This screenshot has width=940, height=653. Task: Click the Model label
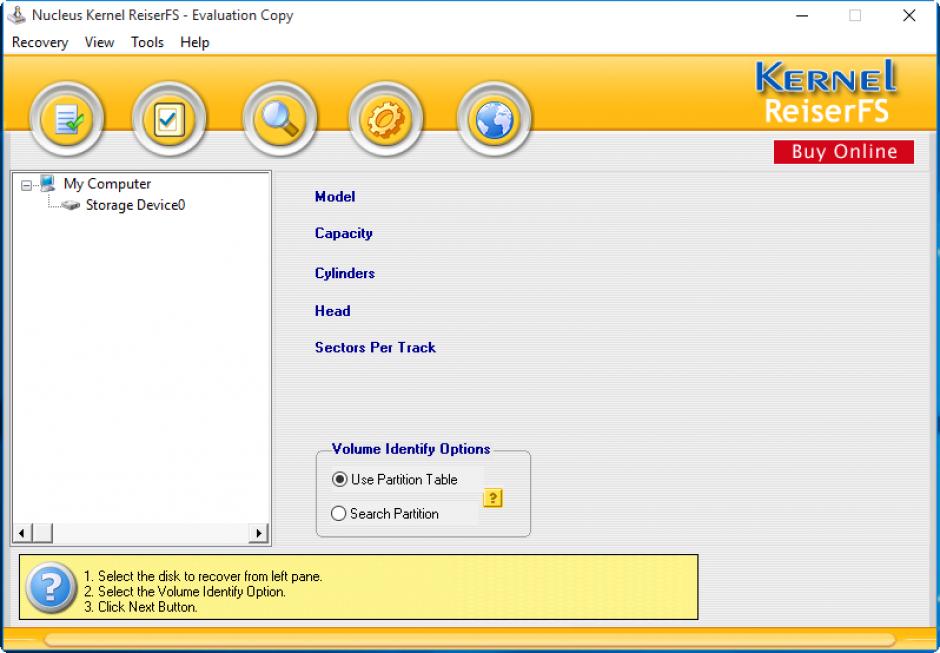[335, 197]
